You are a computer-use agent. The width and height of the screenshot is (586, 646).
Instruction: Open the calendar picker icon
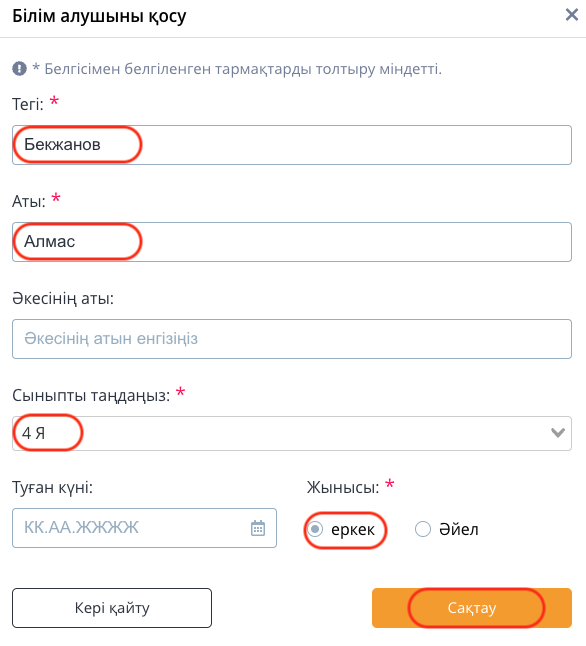pos(258,528)
